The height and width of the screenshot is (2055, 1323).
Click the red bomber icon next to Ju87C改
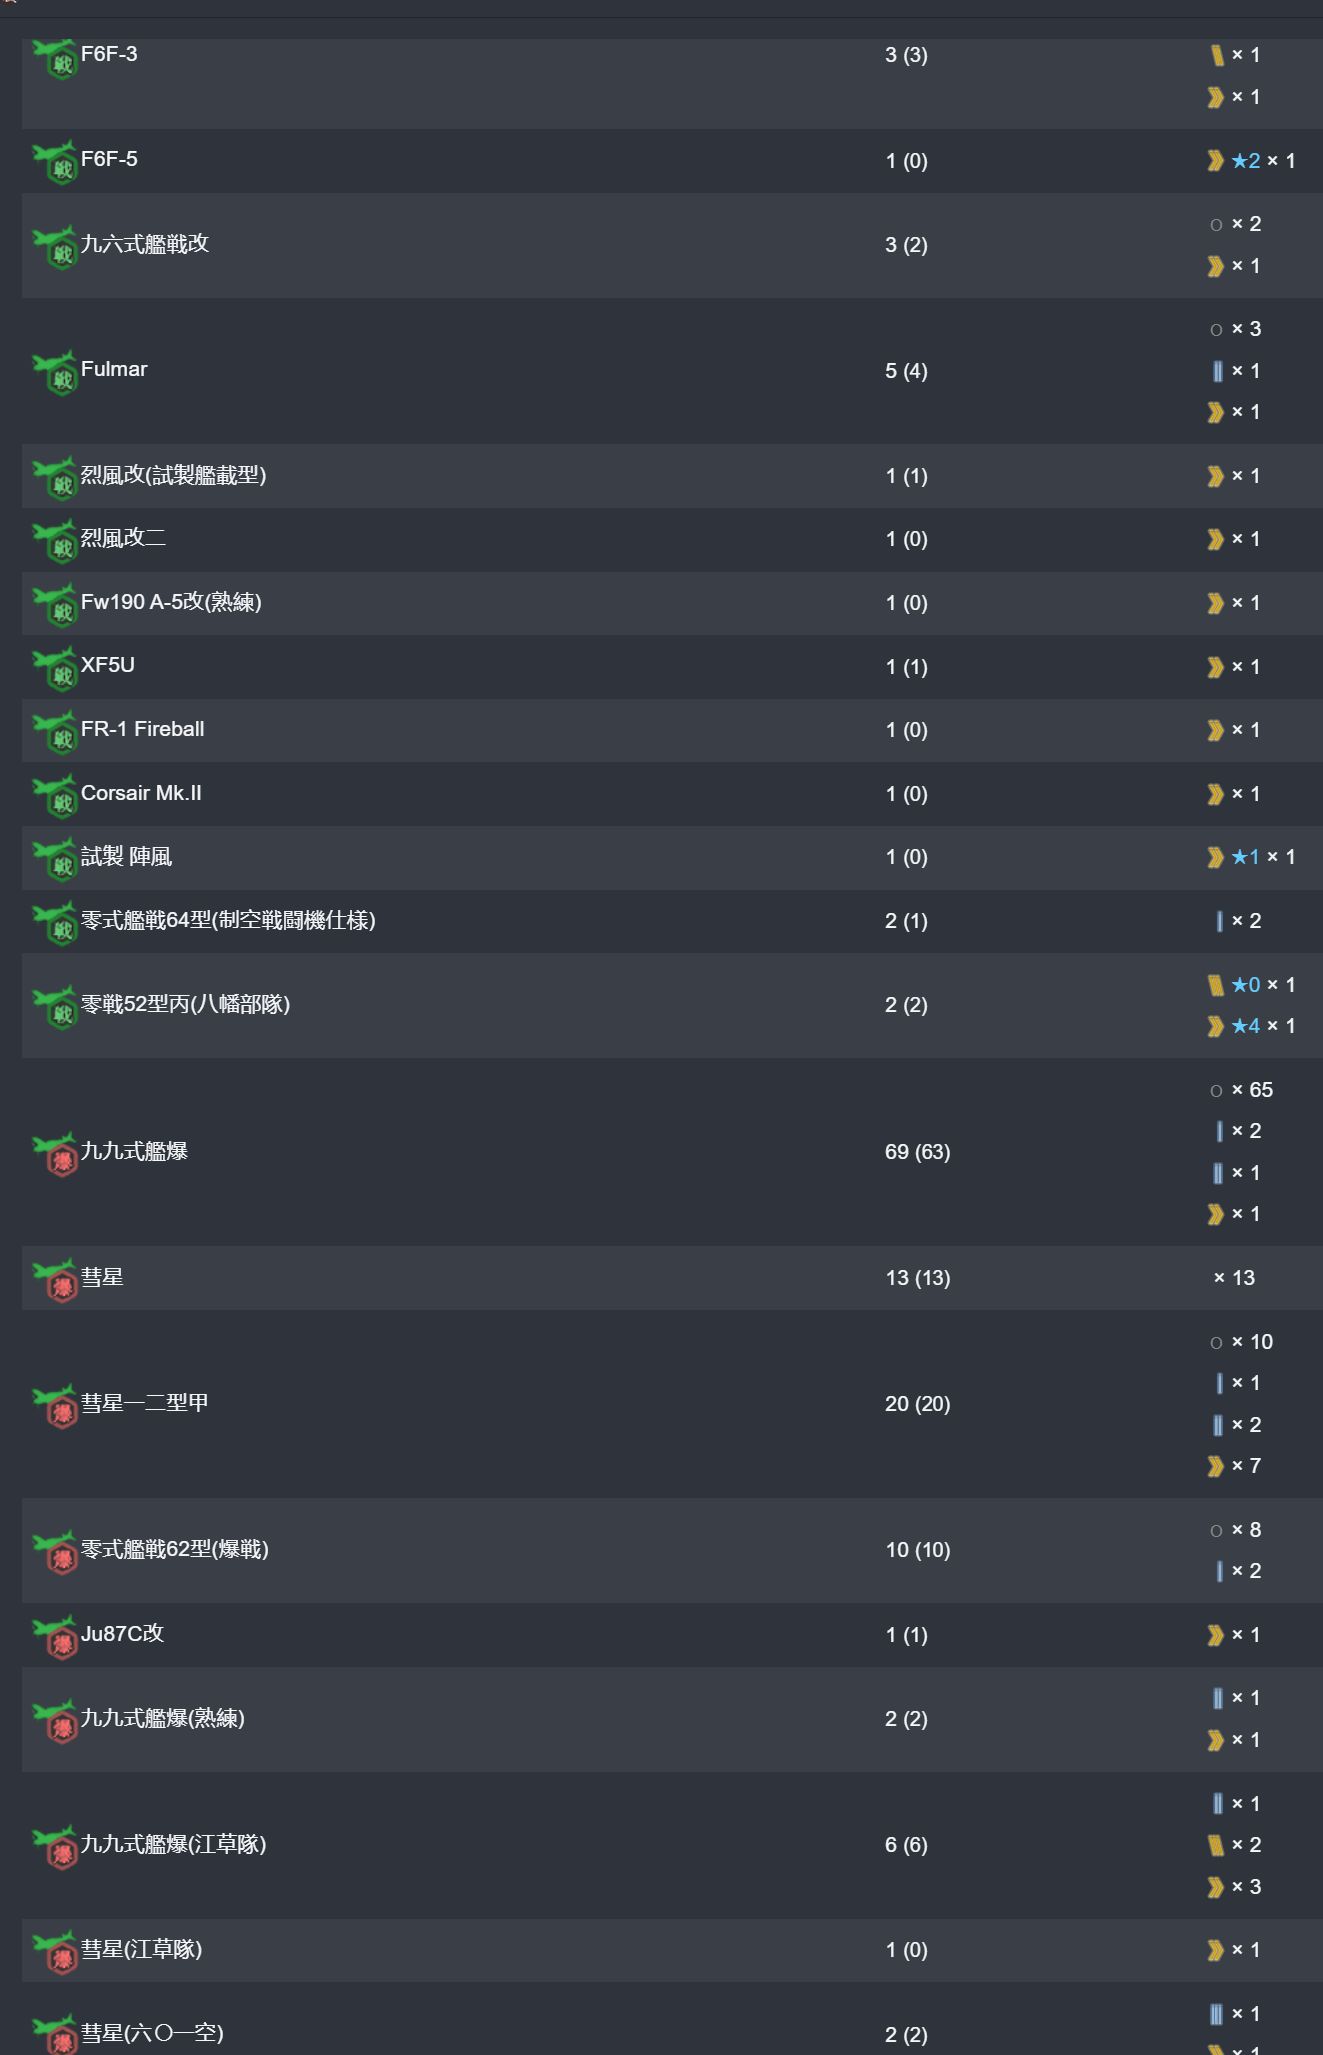coord(56,1638)
